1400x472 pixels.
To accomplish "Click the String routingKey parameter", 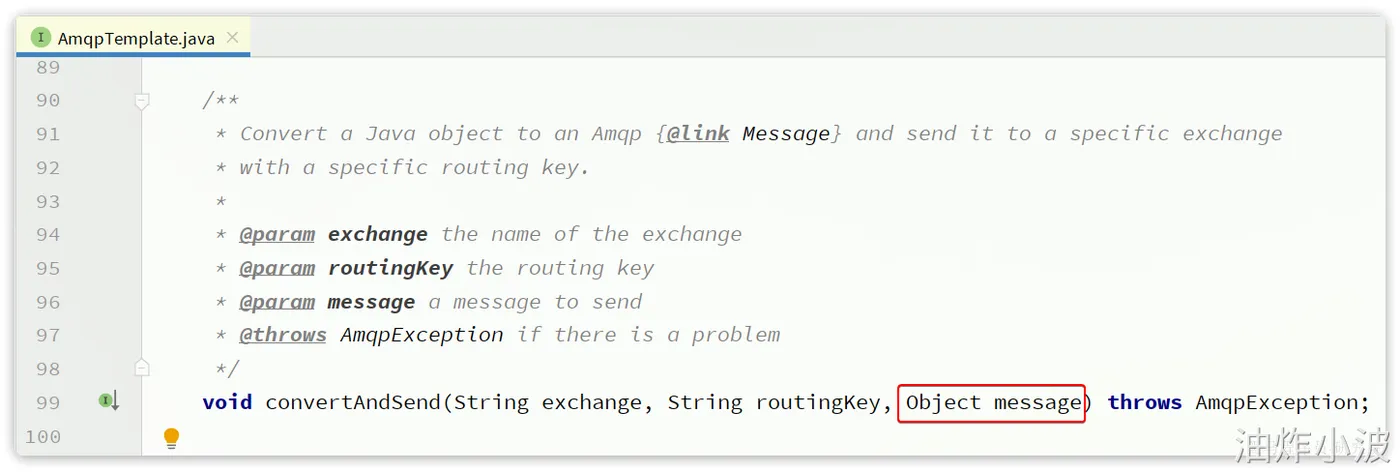I will 773,402.
